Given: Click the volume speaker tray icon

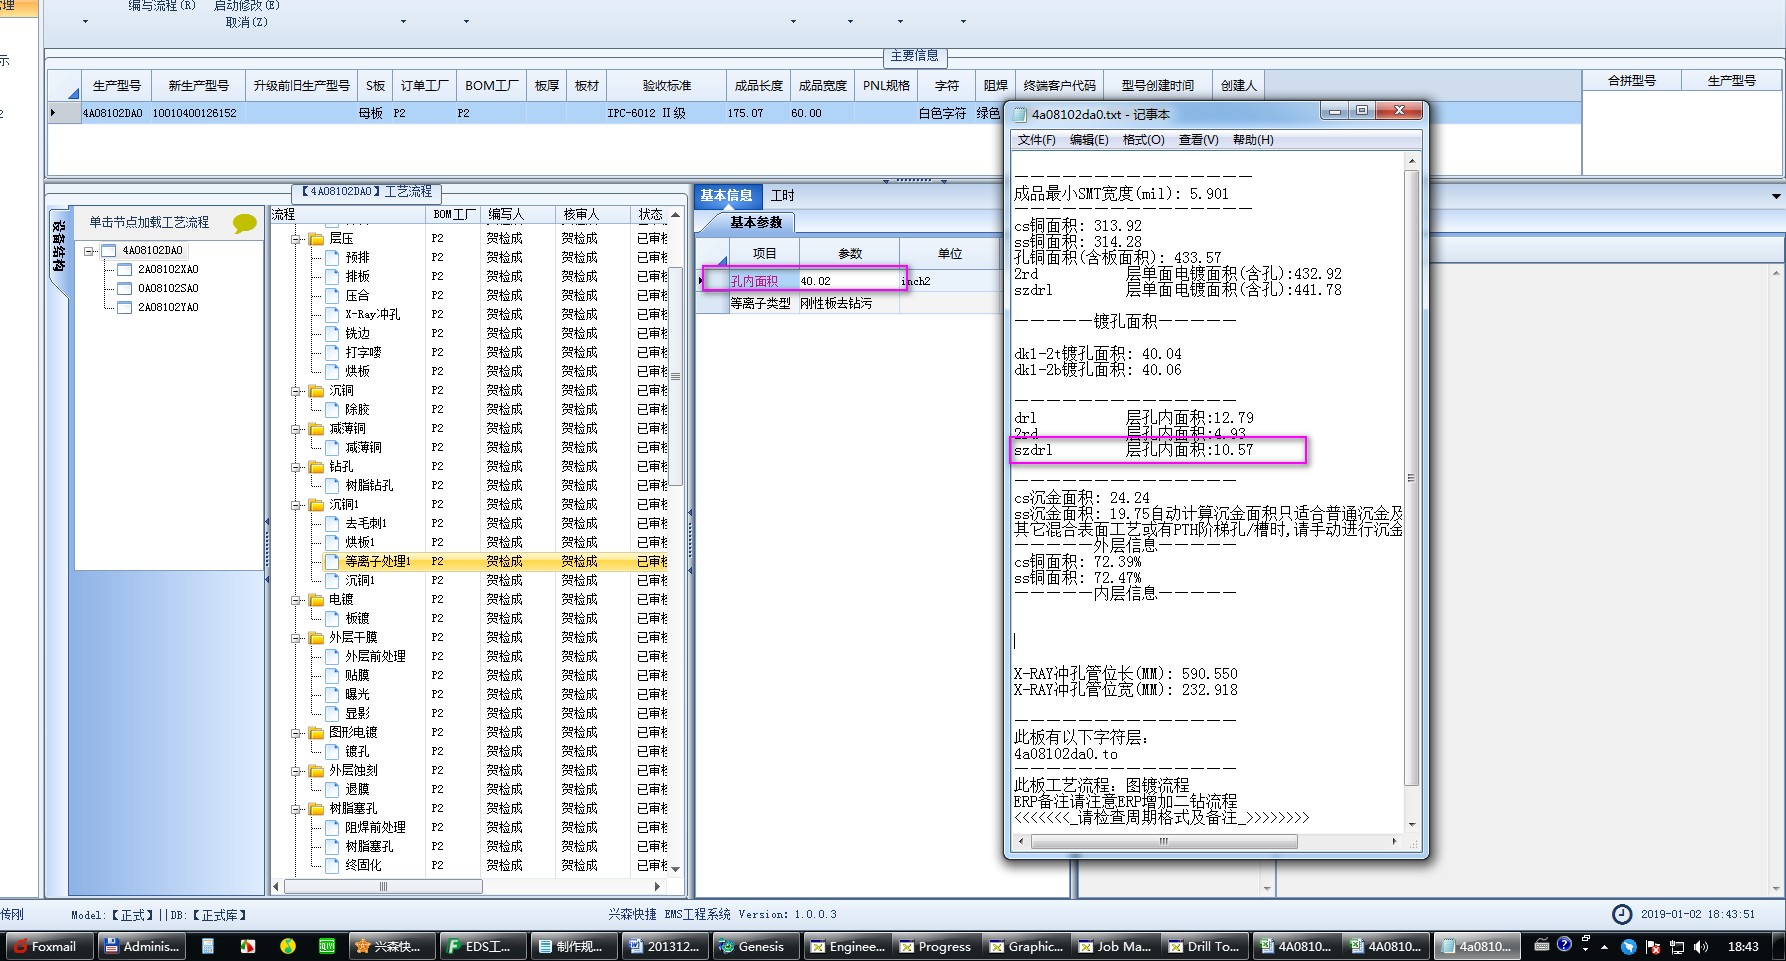Looking at the screenshot, I should (1701, 946).
